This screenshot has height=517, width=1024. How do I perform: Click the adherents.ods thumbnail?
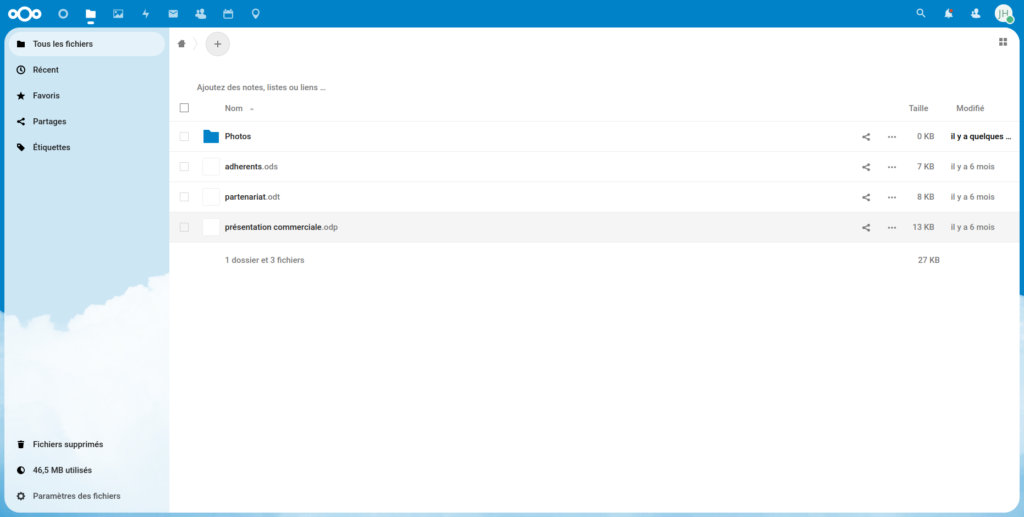pos(211,166)
